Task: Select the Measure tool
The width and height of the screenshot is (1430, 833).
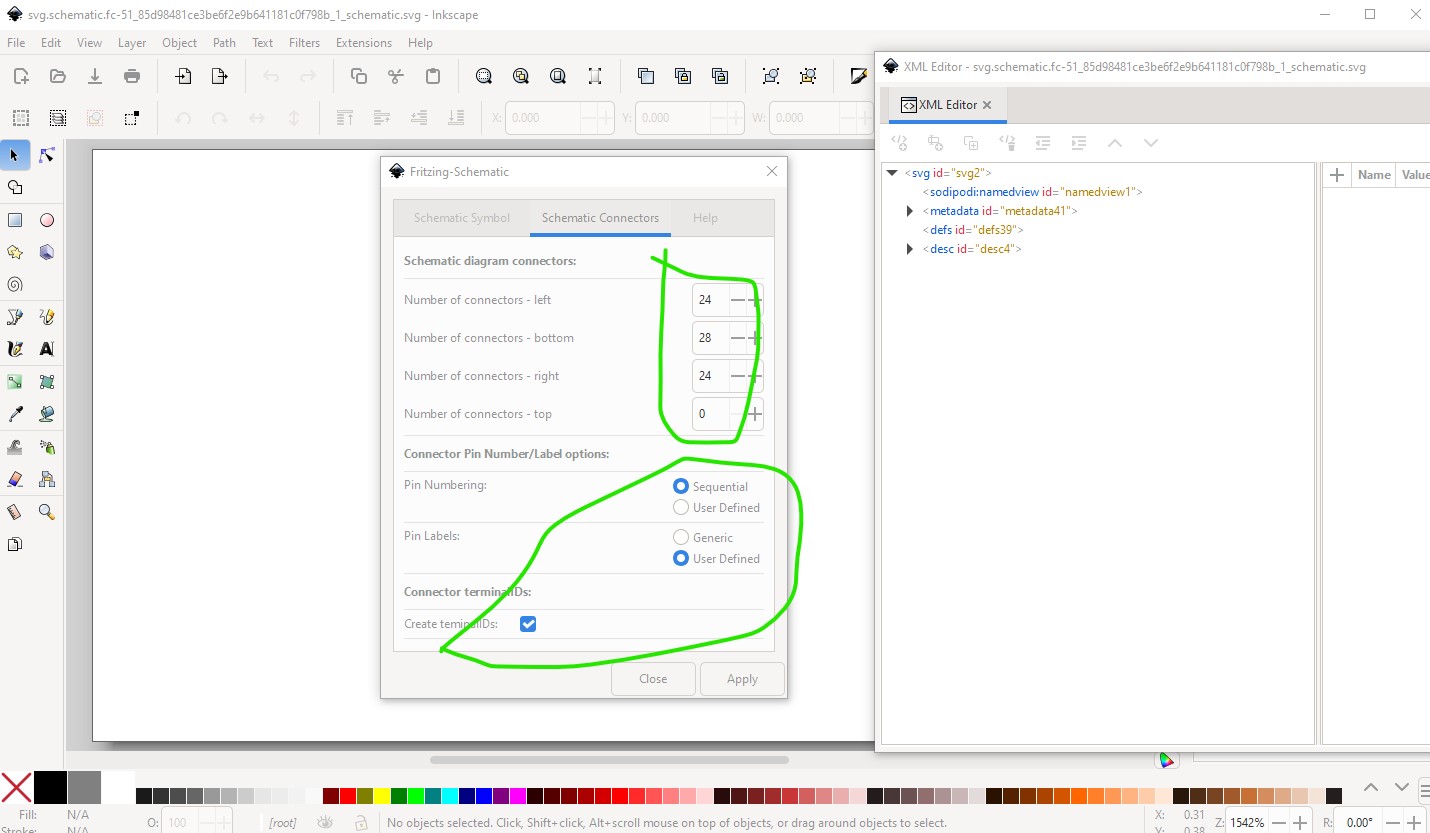Action: coord(15,512)
